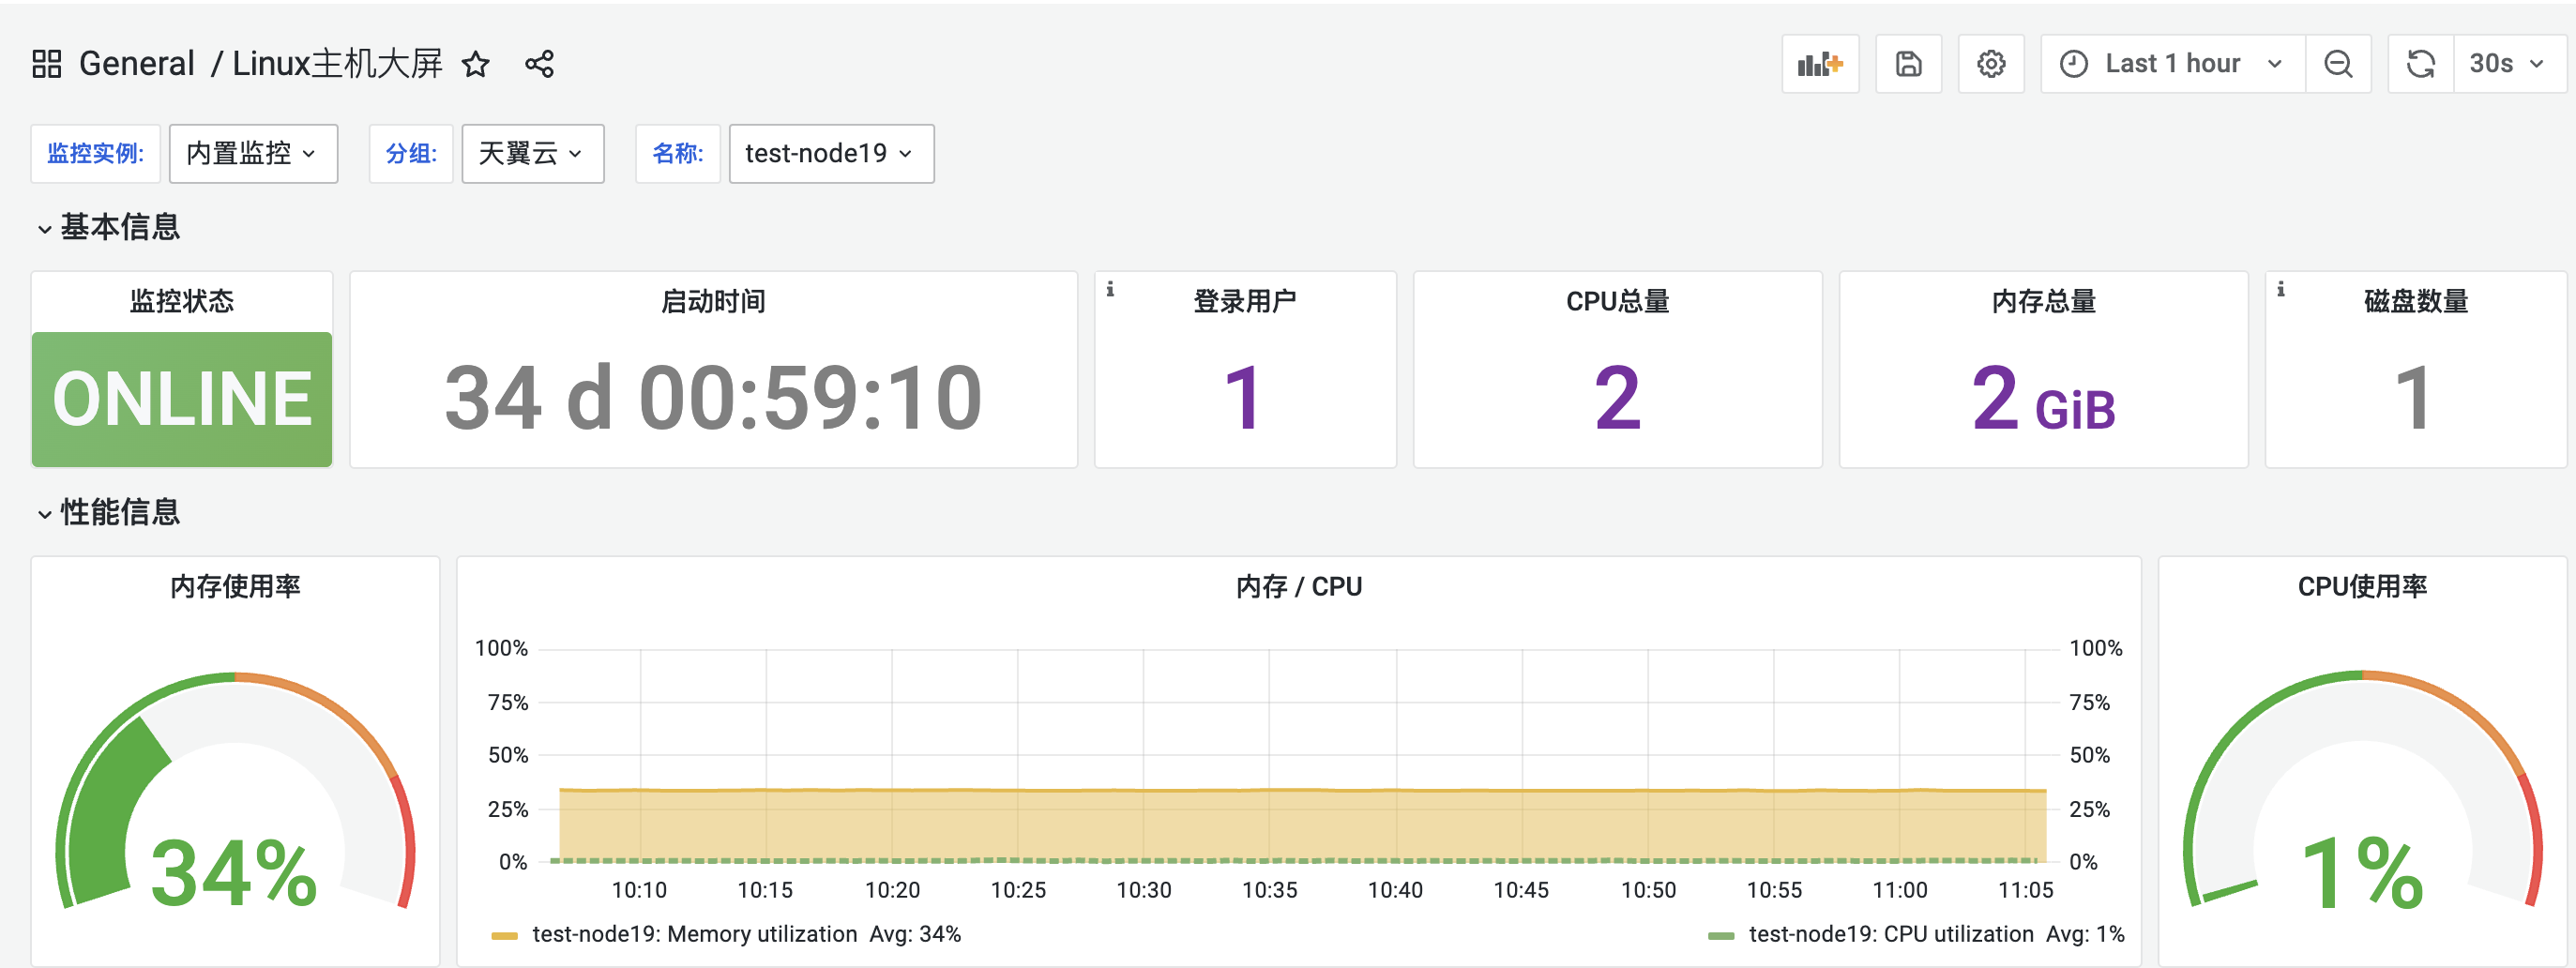Save the dashboard with the floppy icon
2576x968 pixels.
(1908, 64)
